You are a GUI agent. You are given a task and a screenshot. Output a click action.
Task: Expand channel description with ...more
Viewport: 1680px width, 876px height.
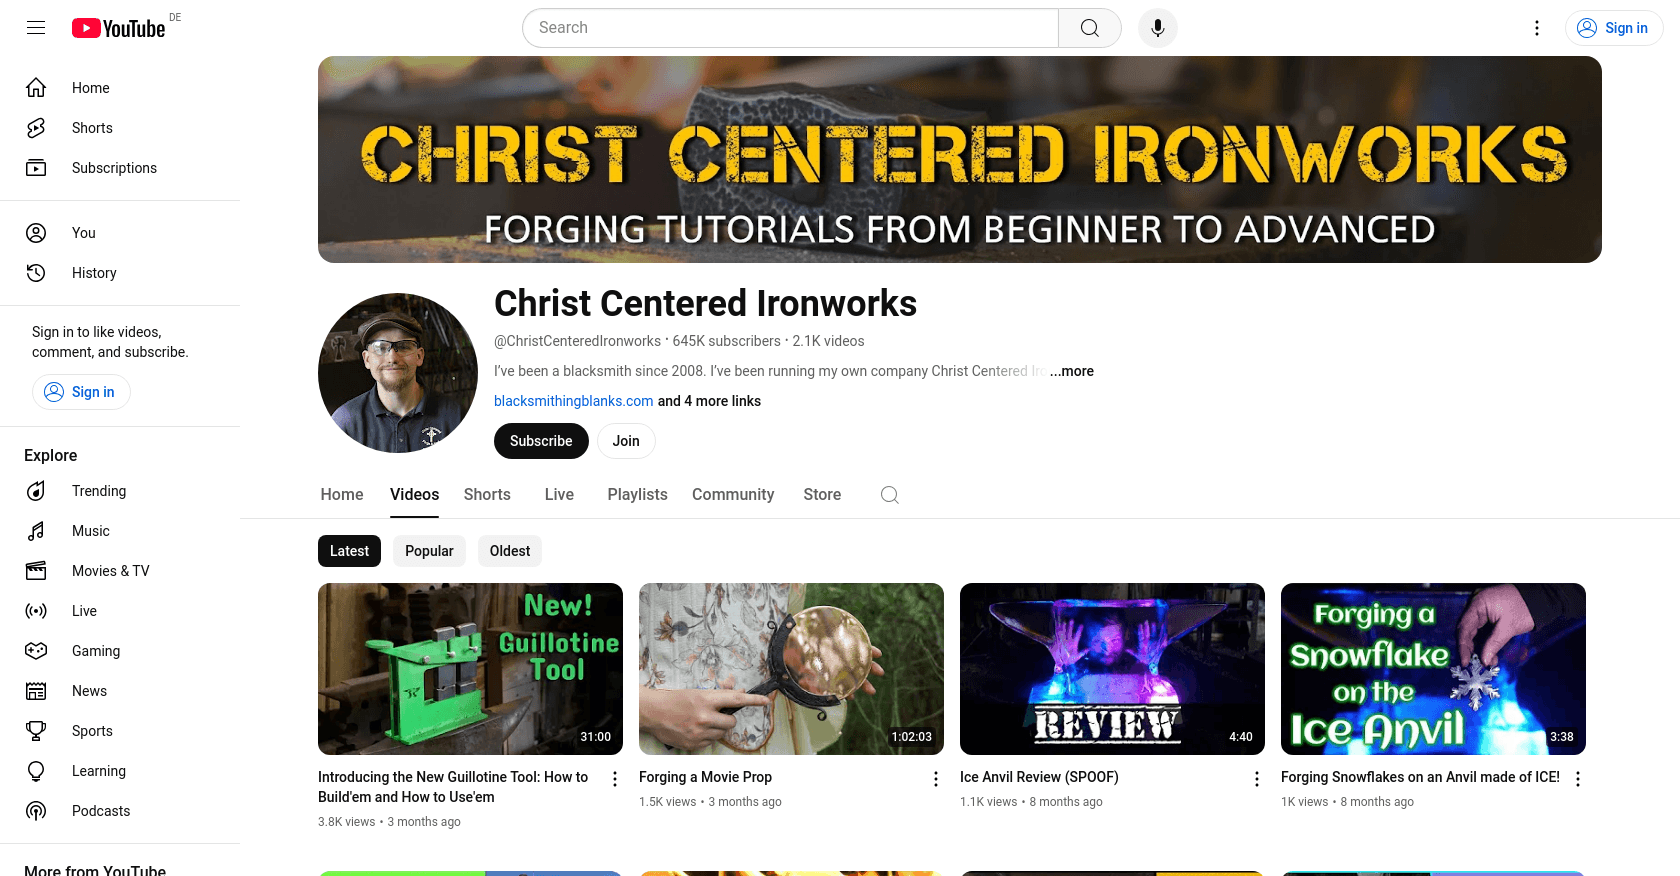[1072, 371]
